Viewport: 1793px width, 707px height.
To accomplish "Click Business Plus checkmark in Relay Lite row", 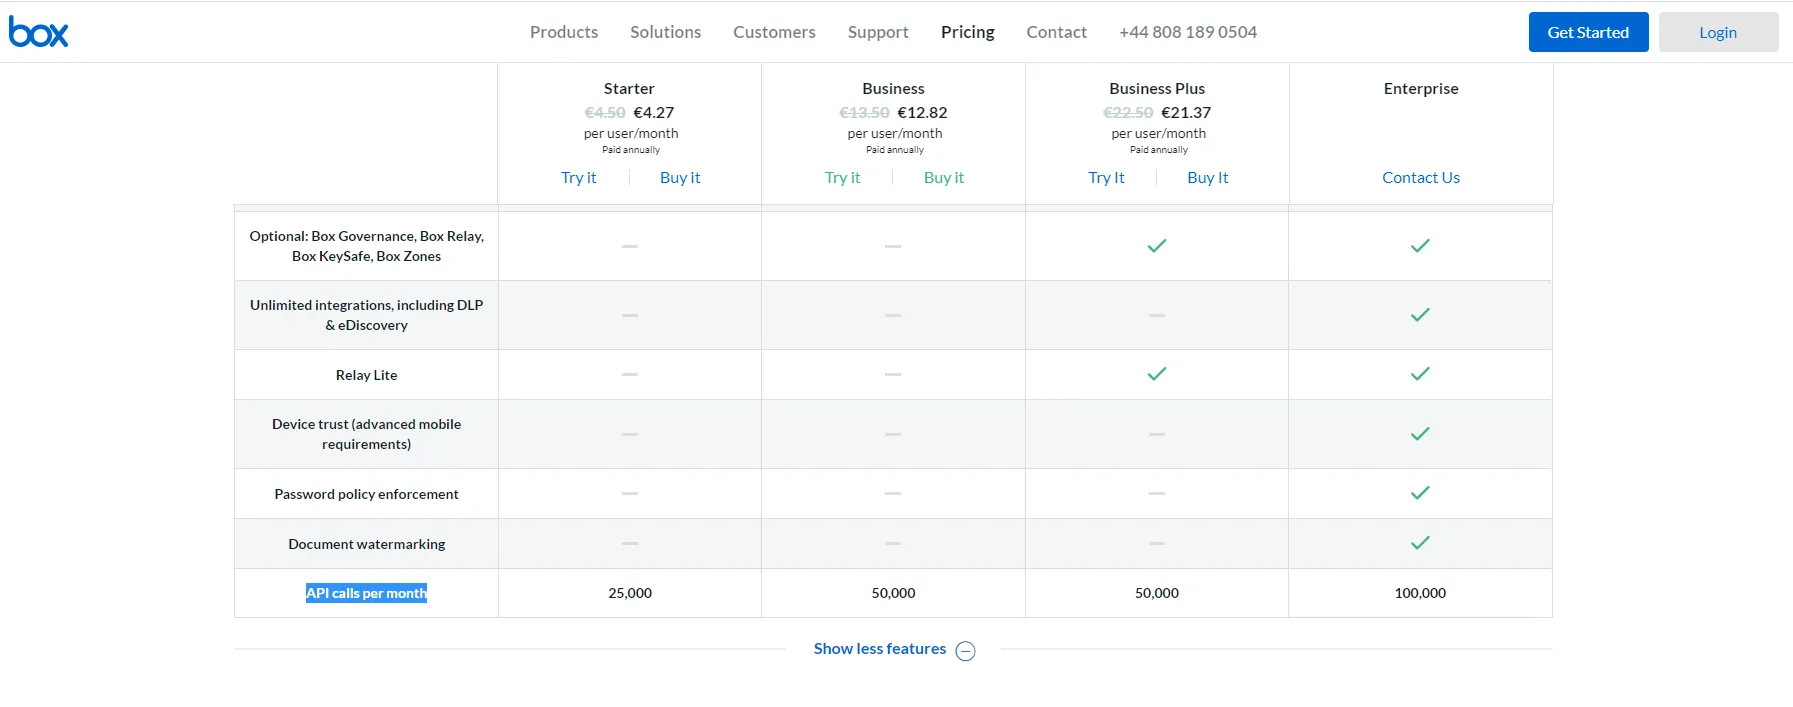I will (x=1157, y=374).
